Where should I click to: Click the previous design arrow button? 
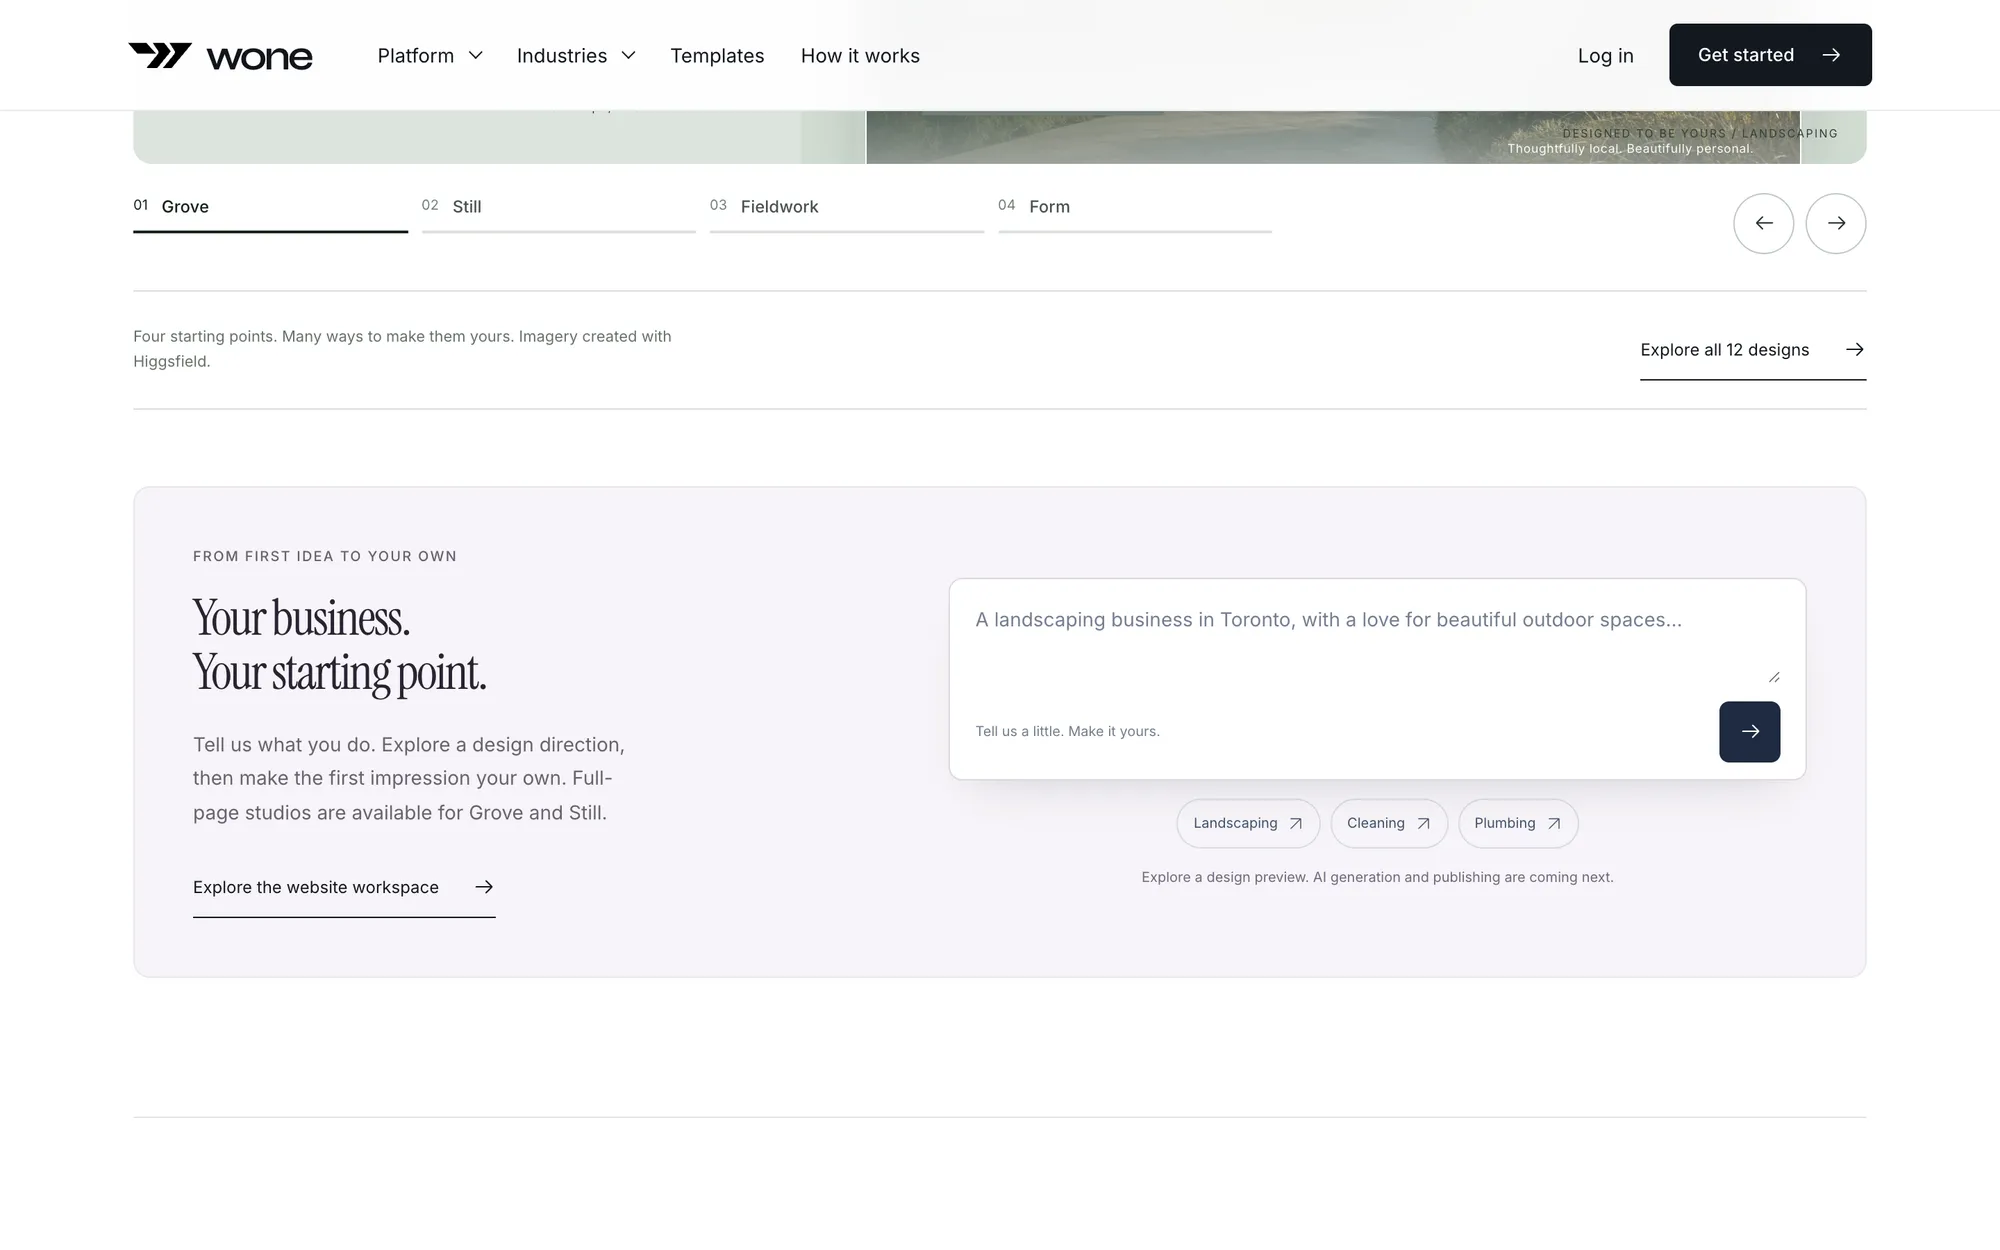tap(1763, 223)
